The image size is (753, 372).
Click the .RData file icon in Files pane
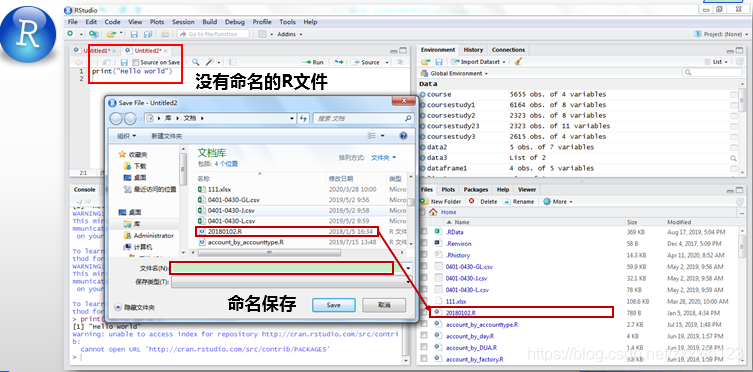click(x=437, y=232)
